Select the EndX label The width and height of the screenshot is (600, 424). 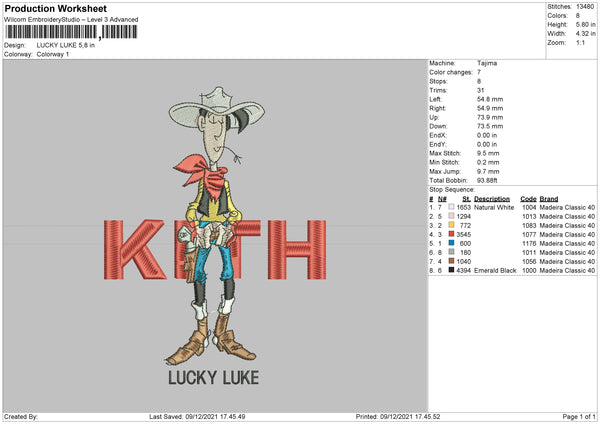pyautogui.click(x=438, y=135)
